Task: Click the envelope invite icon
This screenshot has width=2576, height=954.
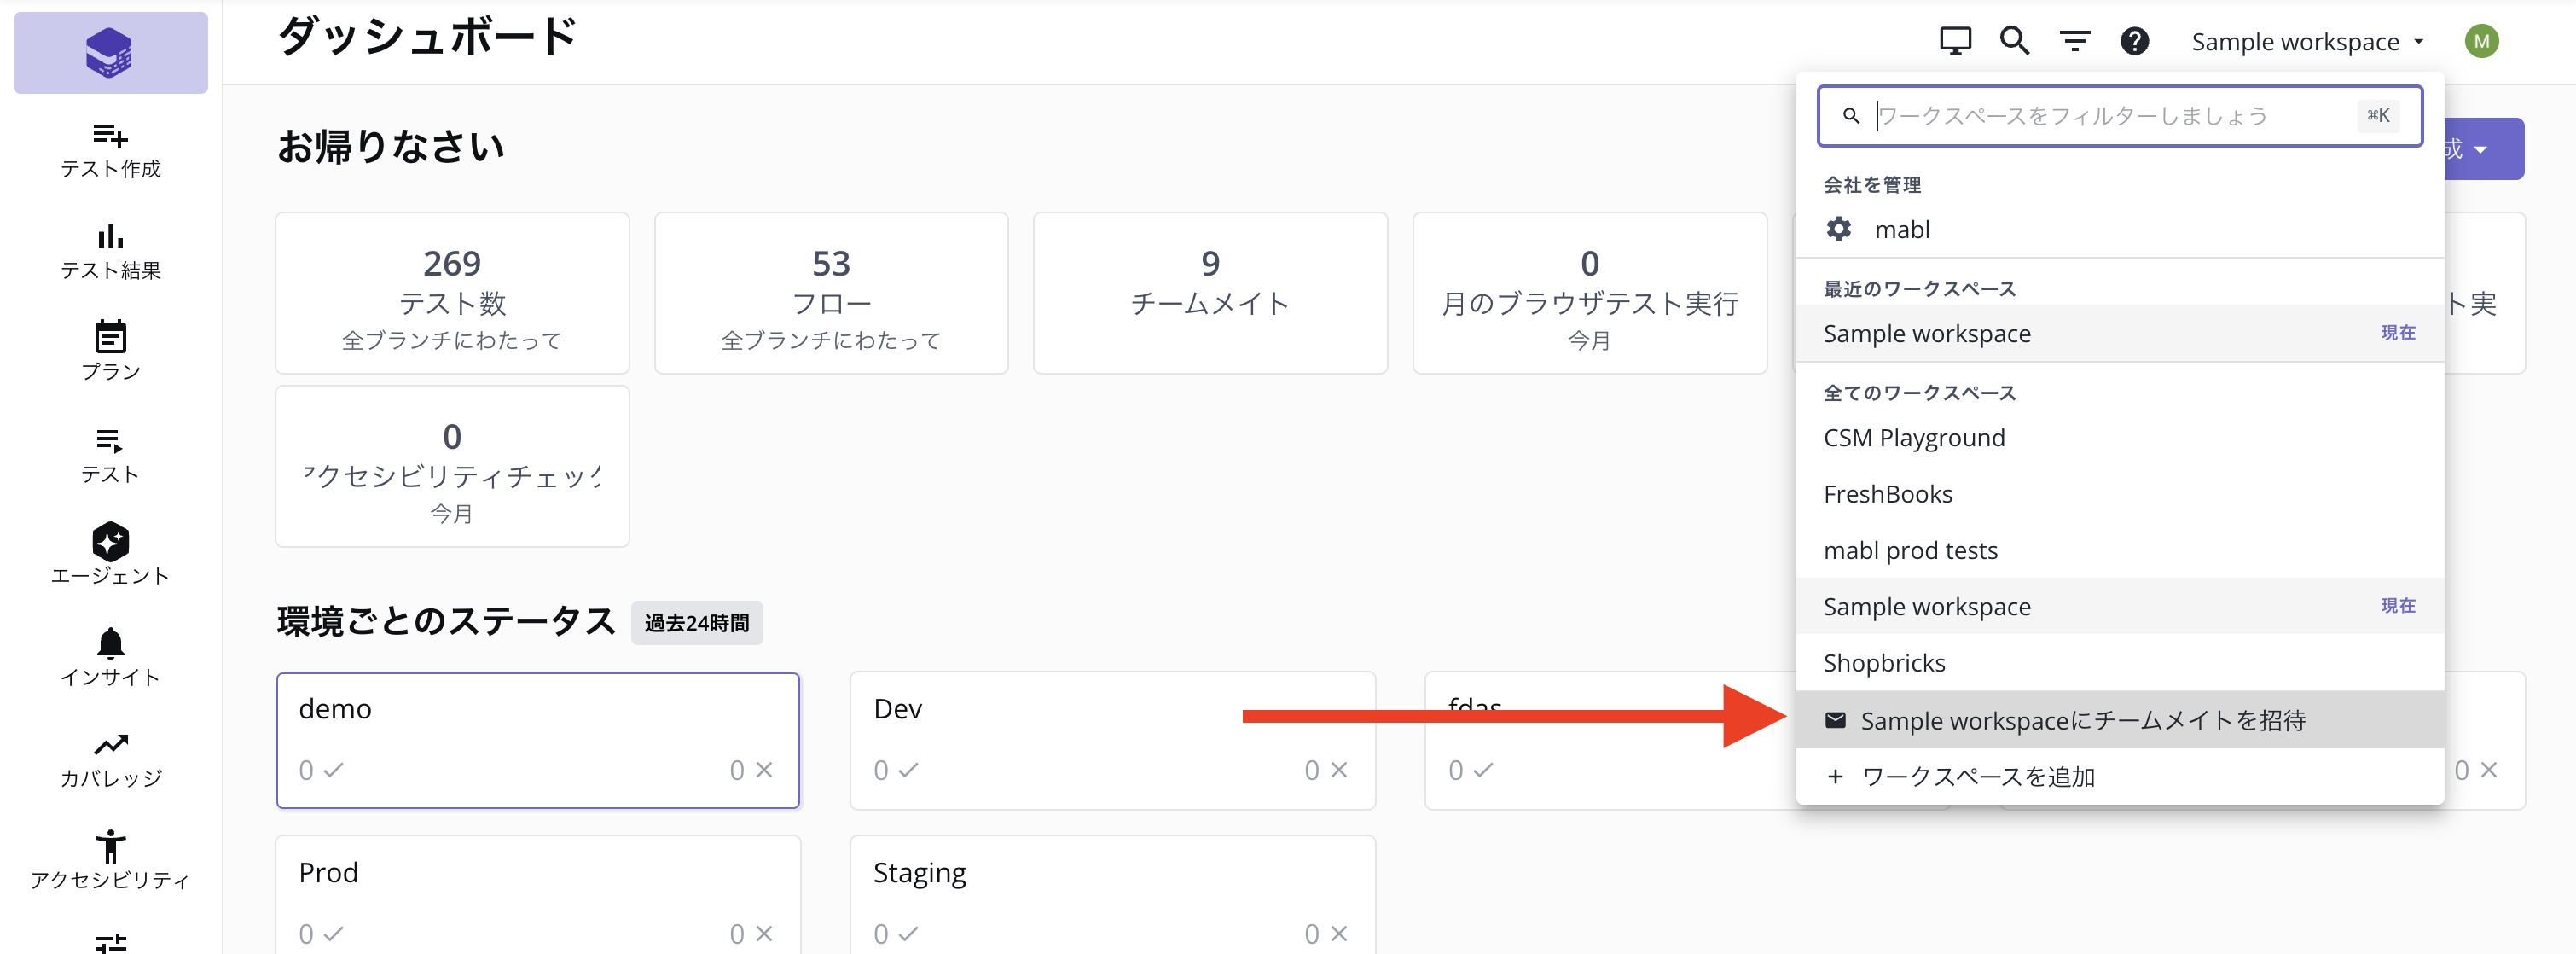Action: tap(1835, 720)
